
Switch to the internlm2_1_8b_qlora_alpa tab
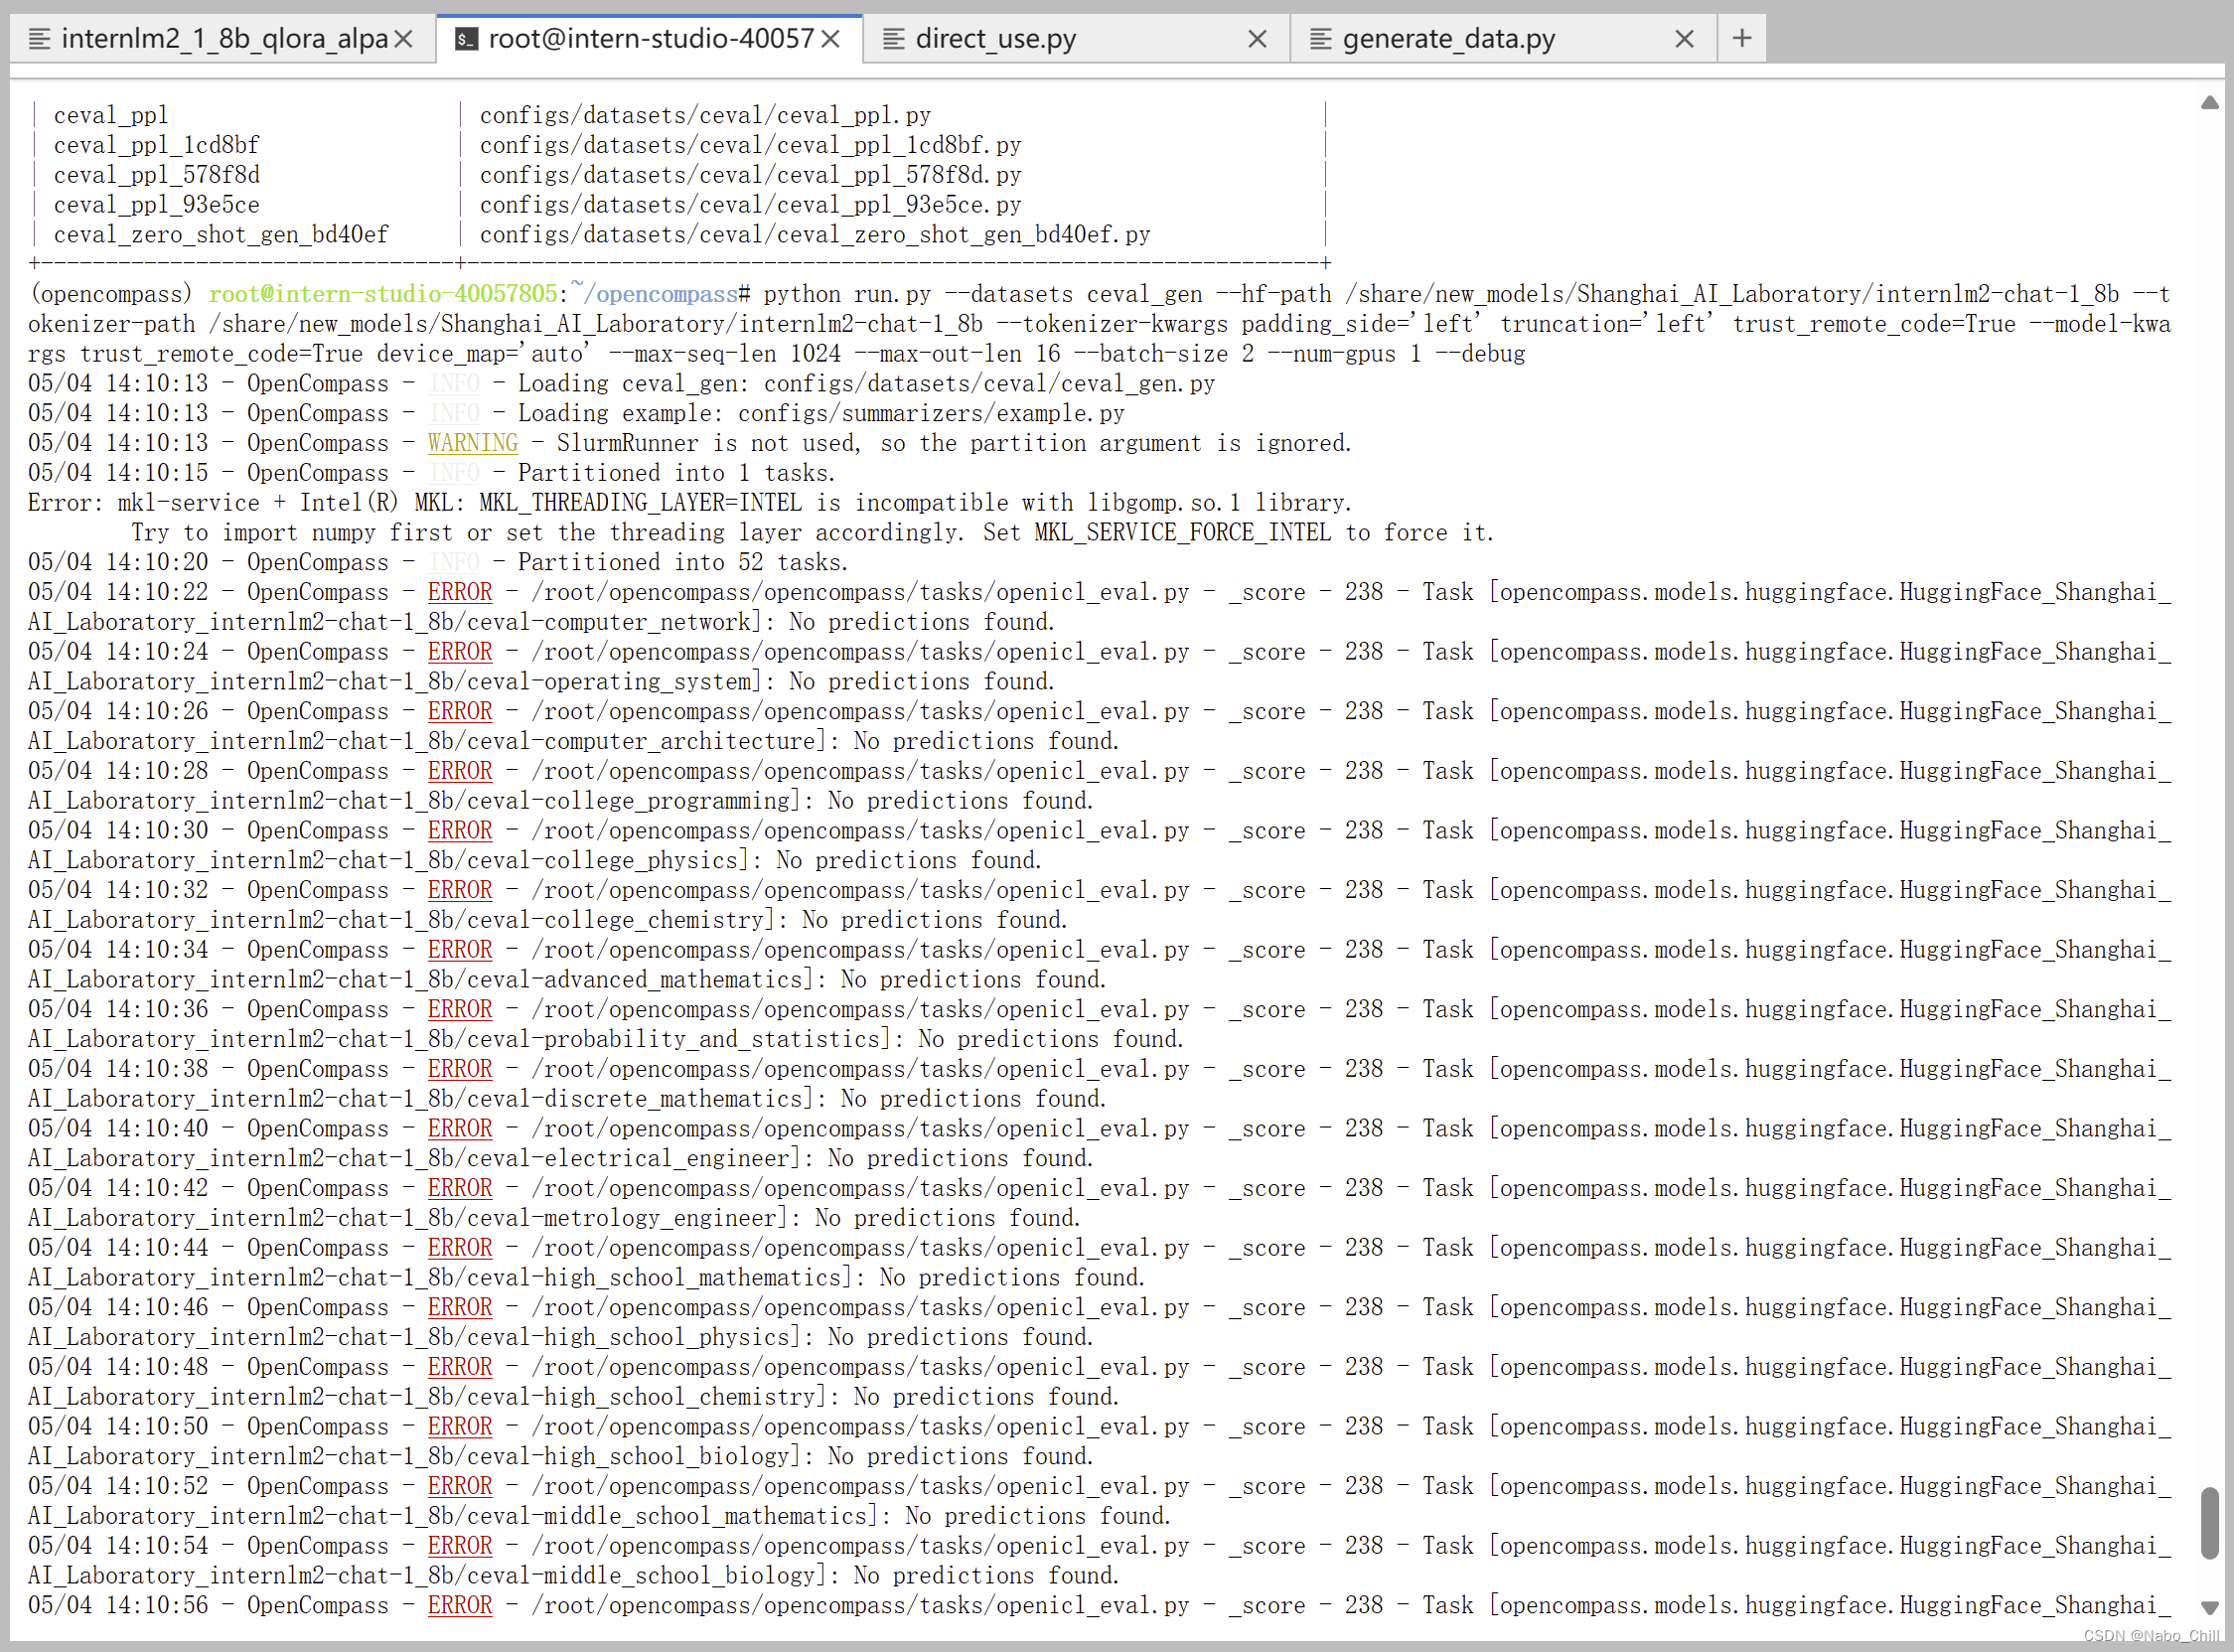(x=224, y=39)
